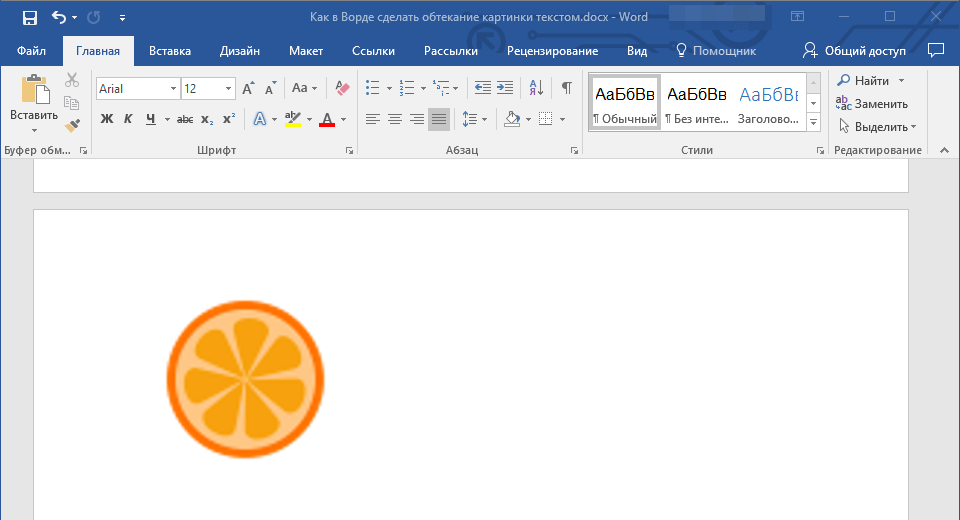Apply the Заголово... heading style
This screenshot has height=520, width=960.
[x=768, y=102]
